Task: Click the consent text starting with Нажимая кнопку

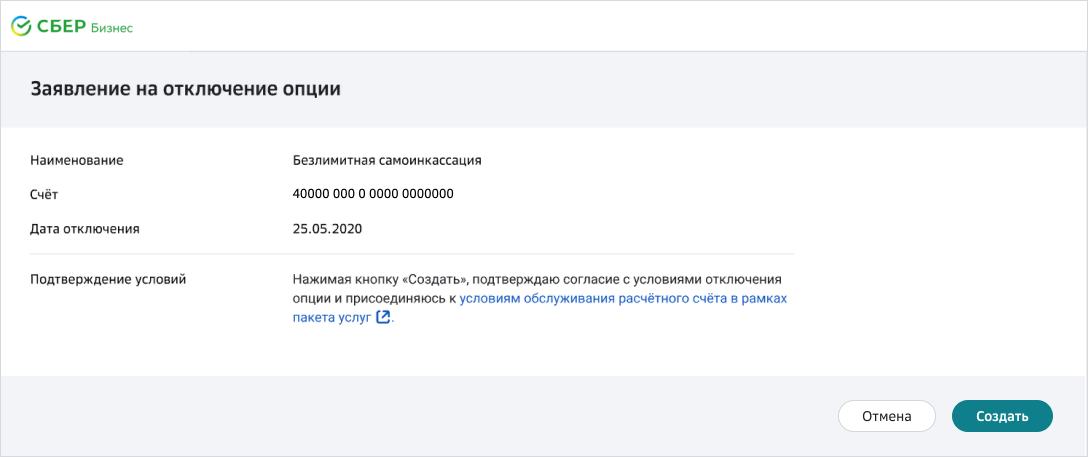Action: point(340,278)
